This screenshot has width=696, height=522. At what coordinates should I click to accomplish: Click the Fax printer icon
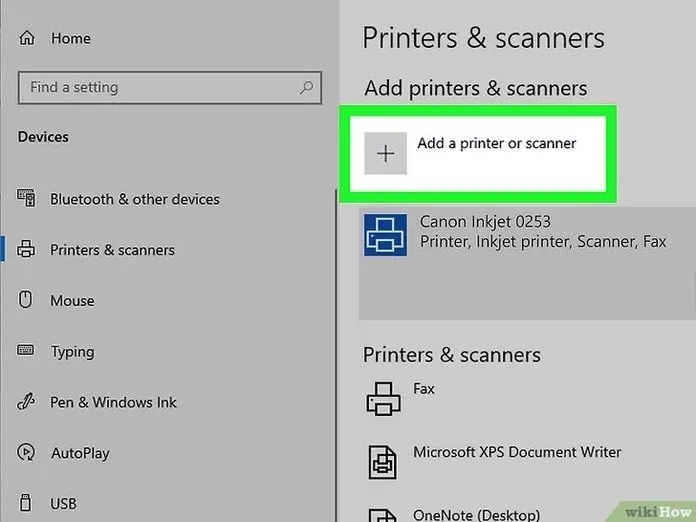[383, 398]
